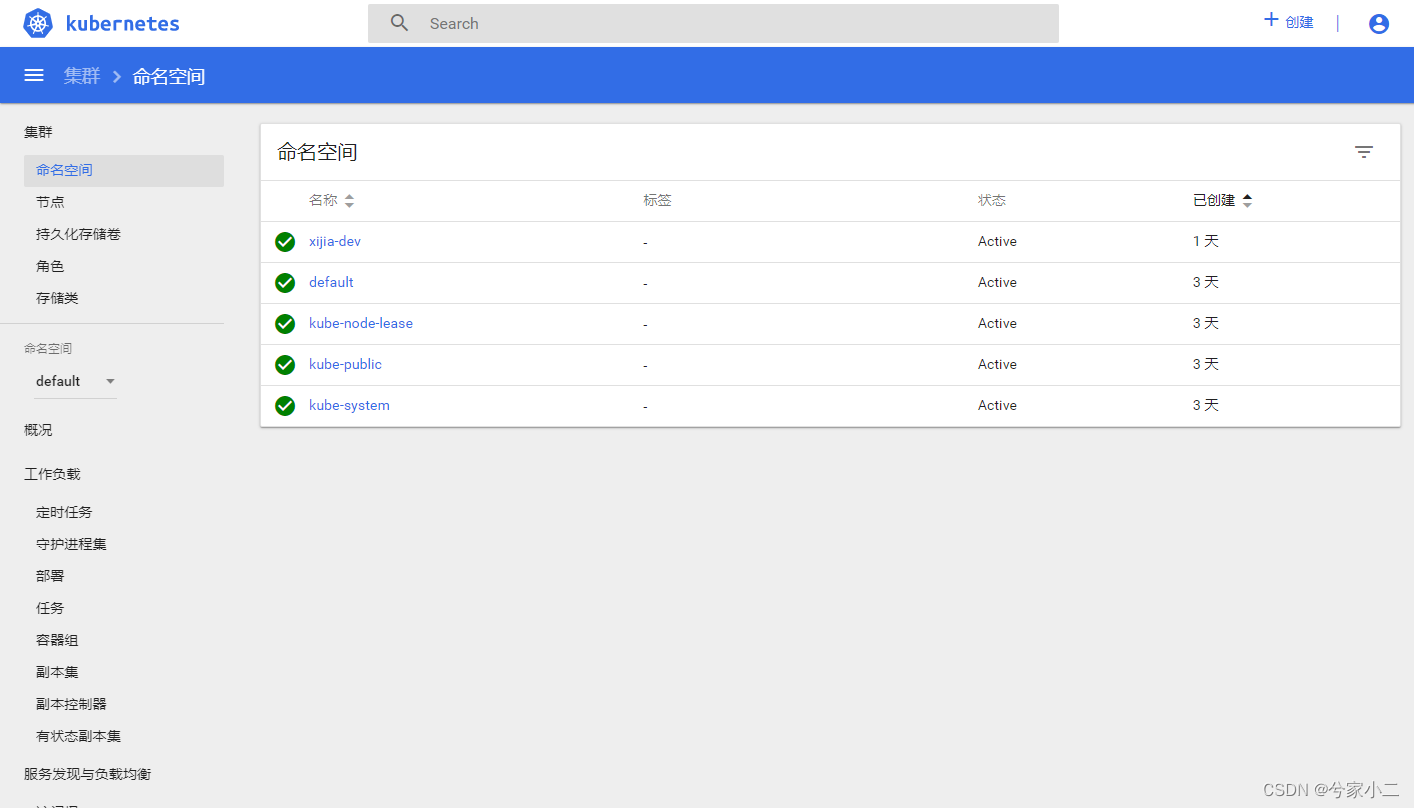The image size is (1414, 808).
Task: Open the user account icon
Action: point(1378,23)
